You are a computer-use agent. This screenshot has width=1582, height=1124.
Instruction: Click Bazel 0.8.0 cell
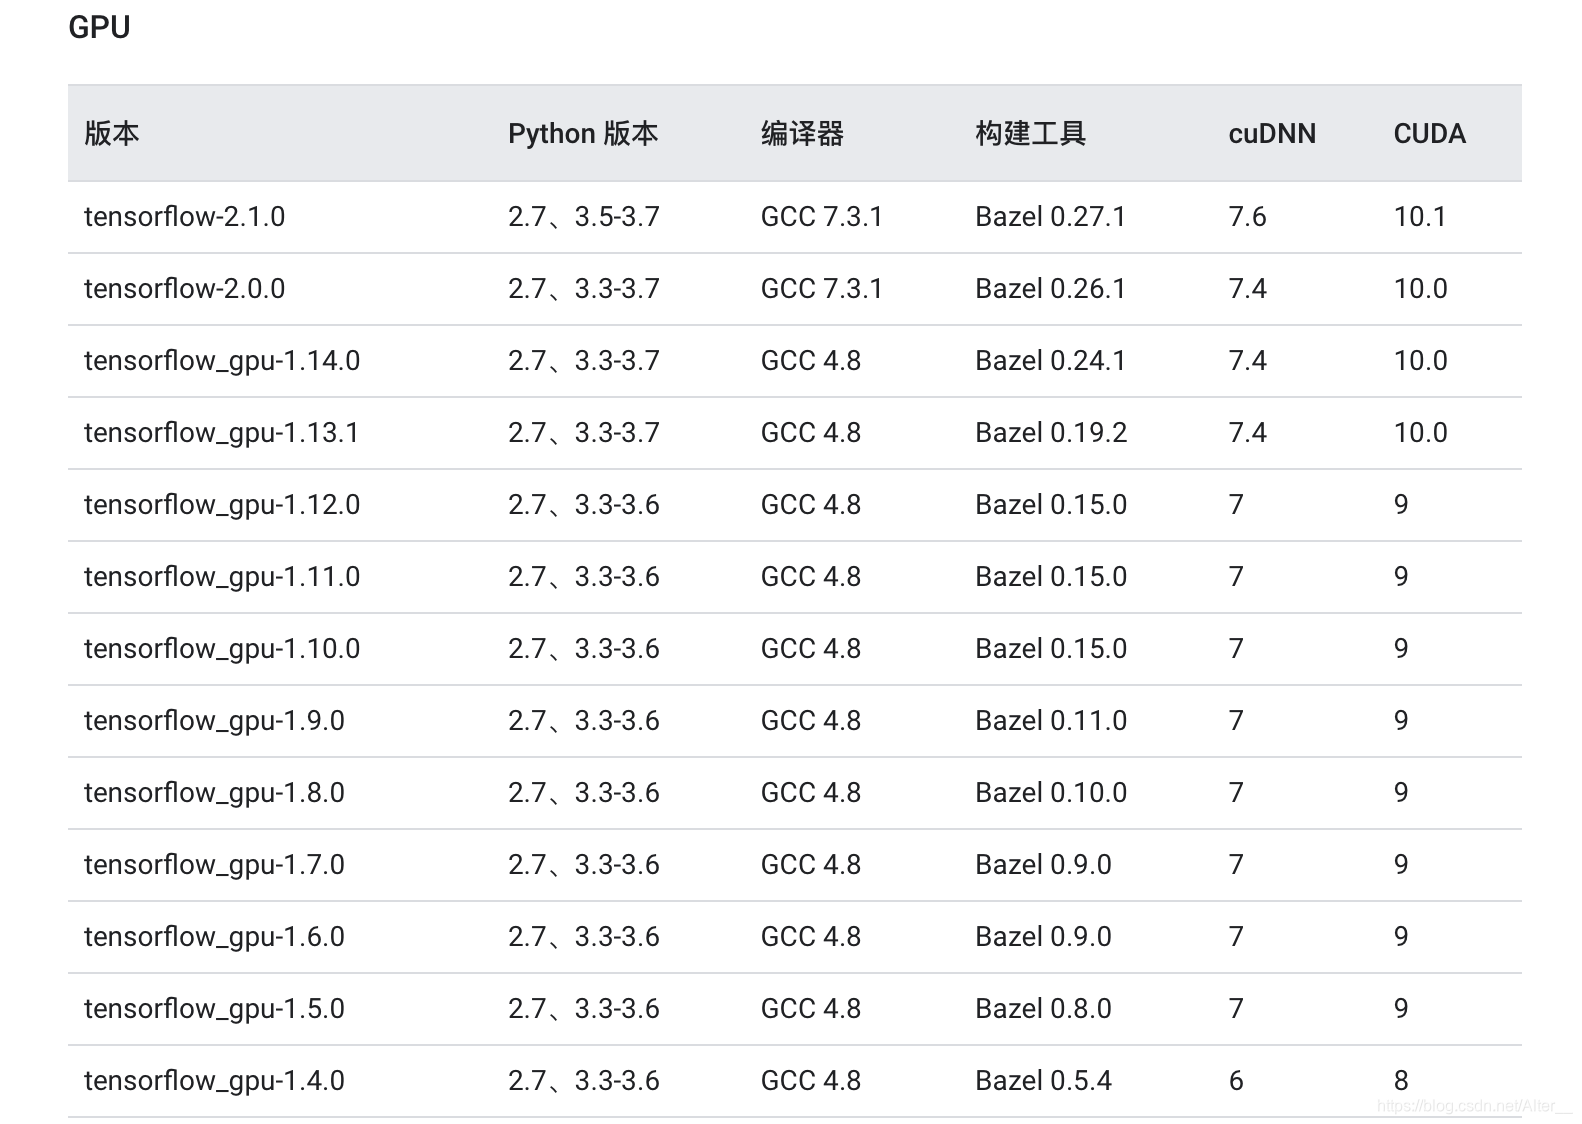1043,1009
